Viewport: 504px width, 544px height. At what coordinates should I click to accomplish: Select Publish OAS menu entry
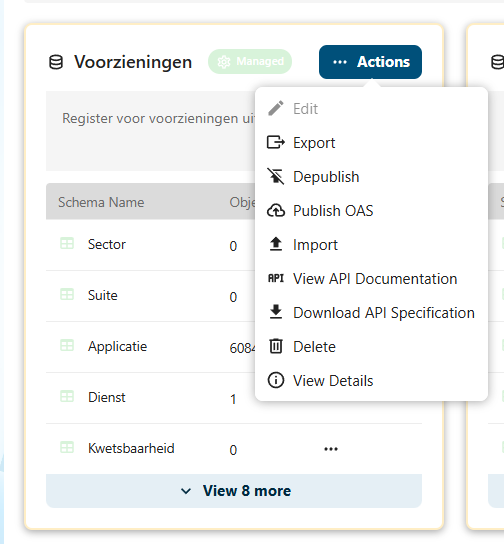point(371,211)
